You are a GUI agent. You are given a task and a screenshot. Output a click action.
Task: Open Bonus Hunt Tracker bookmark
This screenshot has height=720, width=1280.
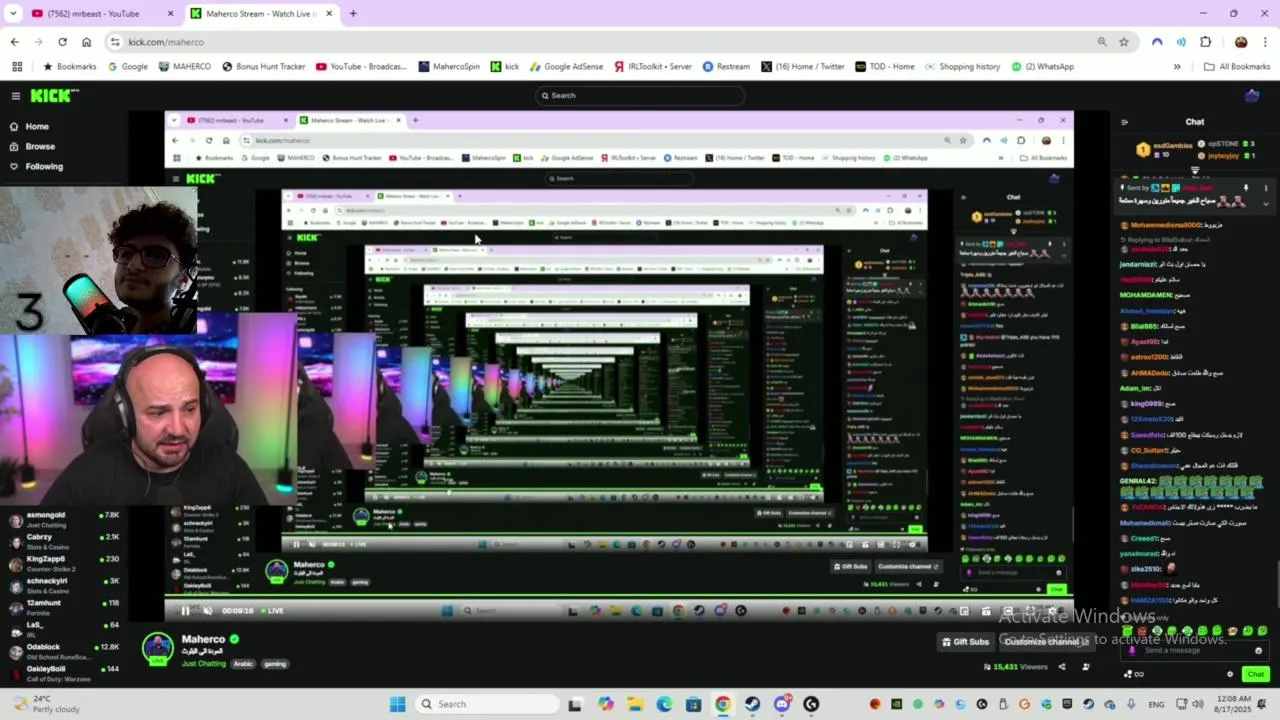[x=263, y=67]
